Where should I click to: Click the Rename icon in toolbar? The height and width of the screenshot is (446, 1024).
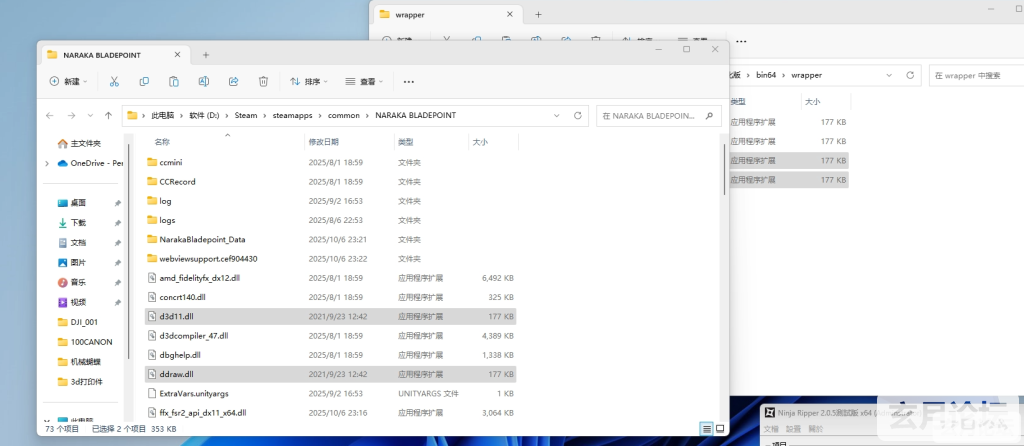click(204, 81)
